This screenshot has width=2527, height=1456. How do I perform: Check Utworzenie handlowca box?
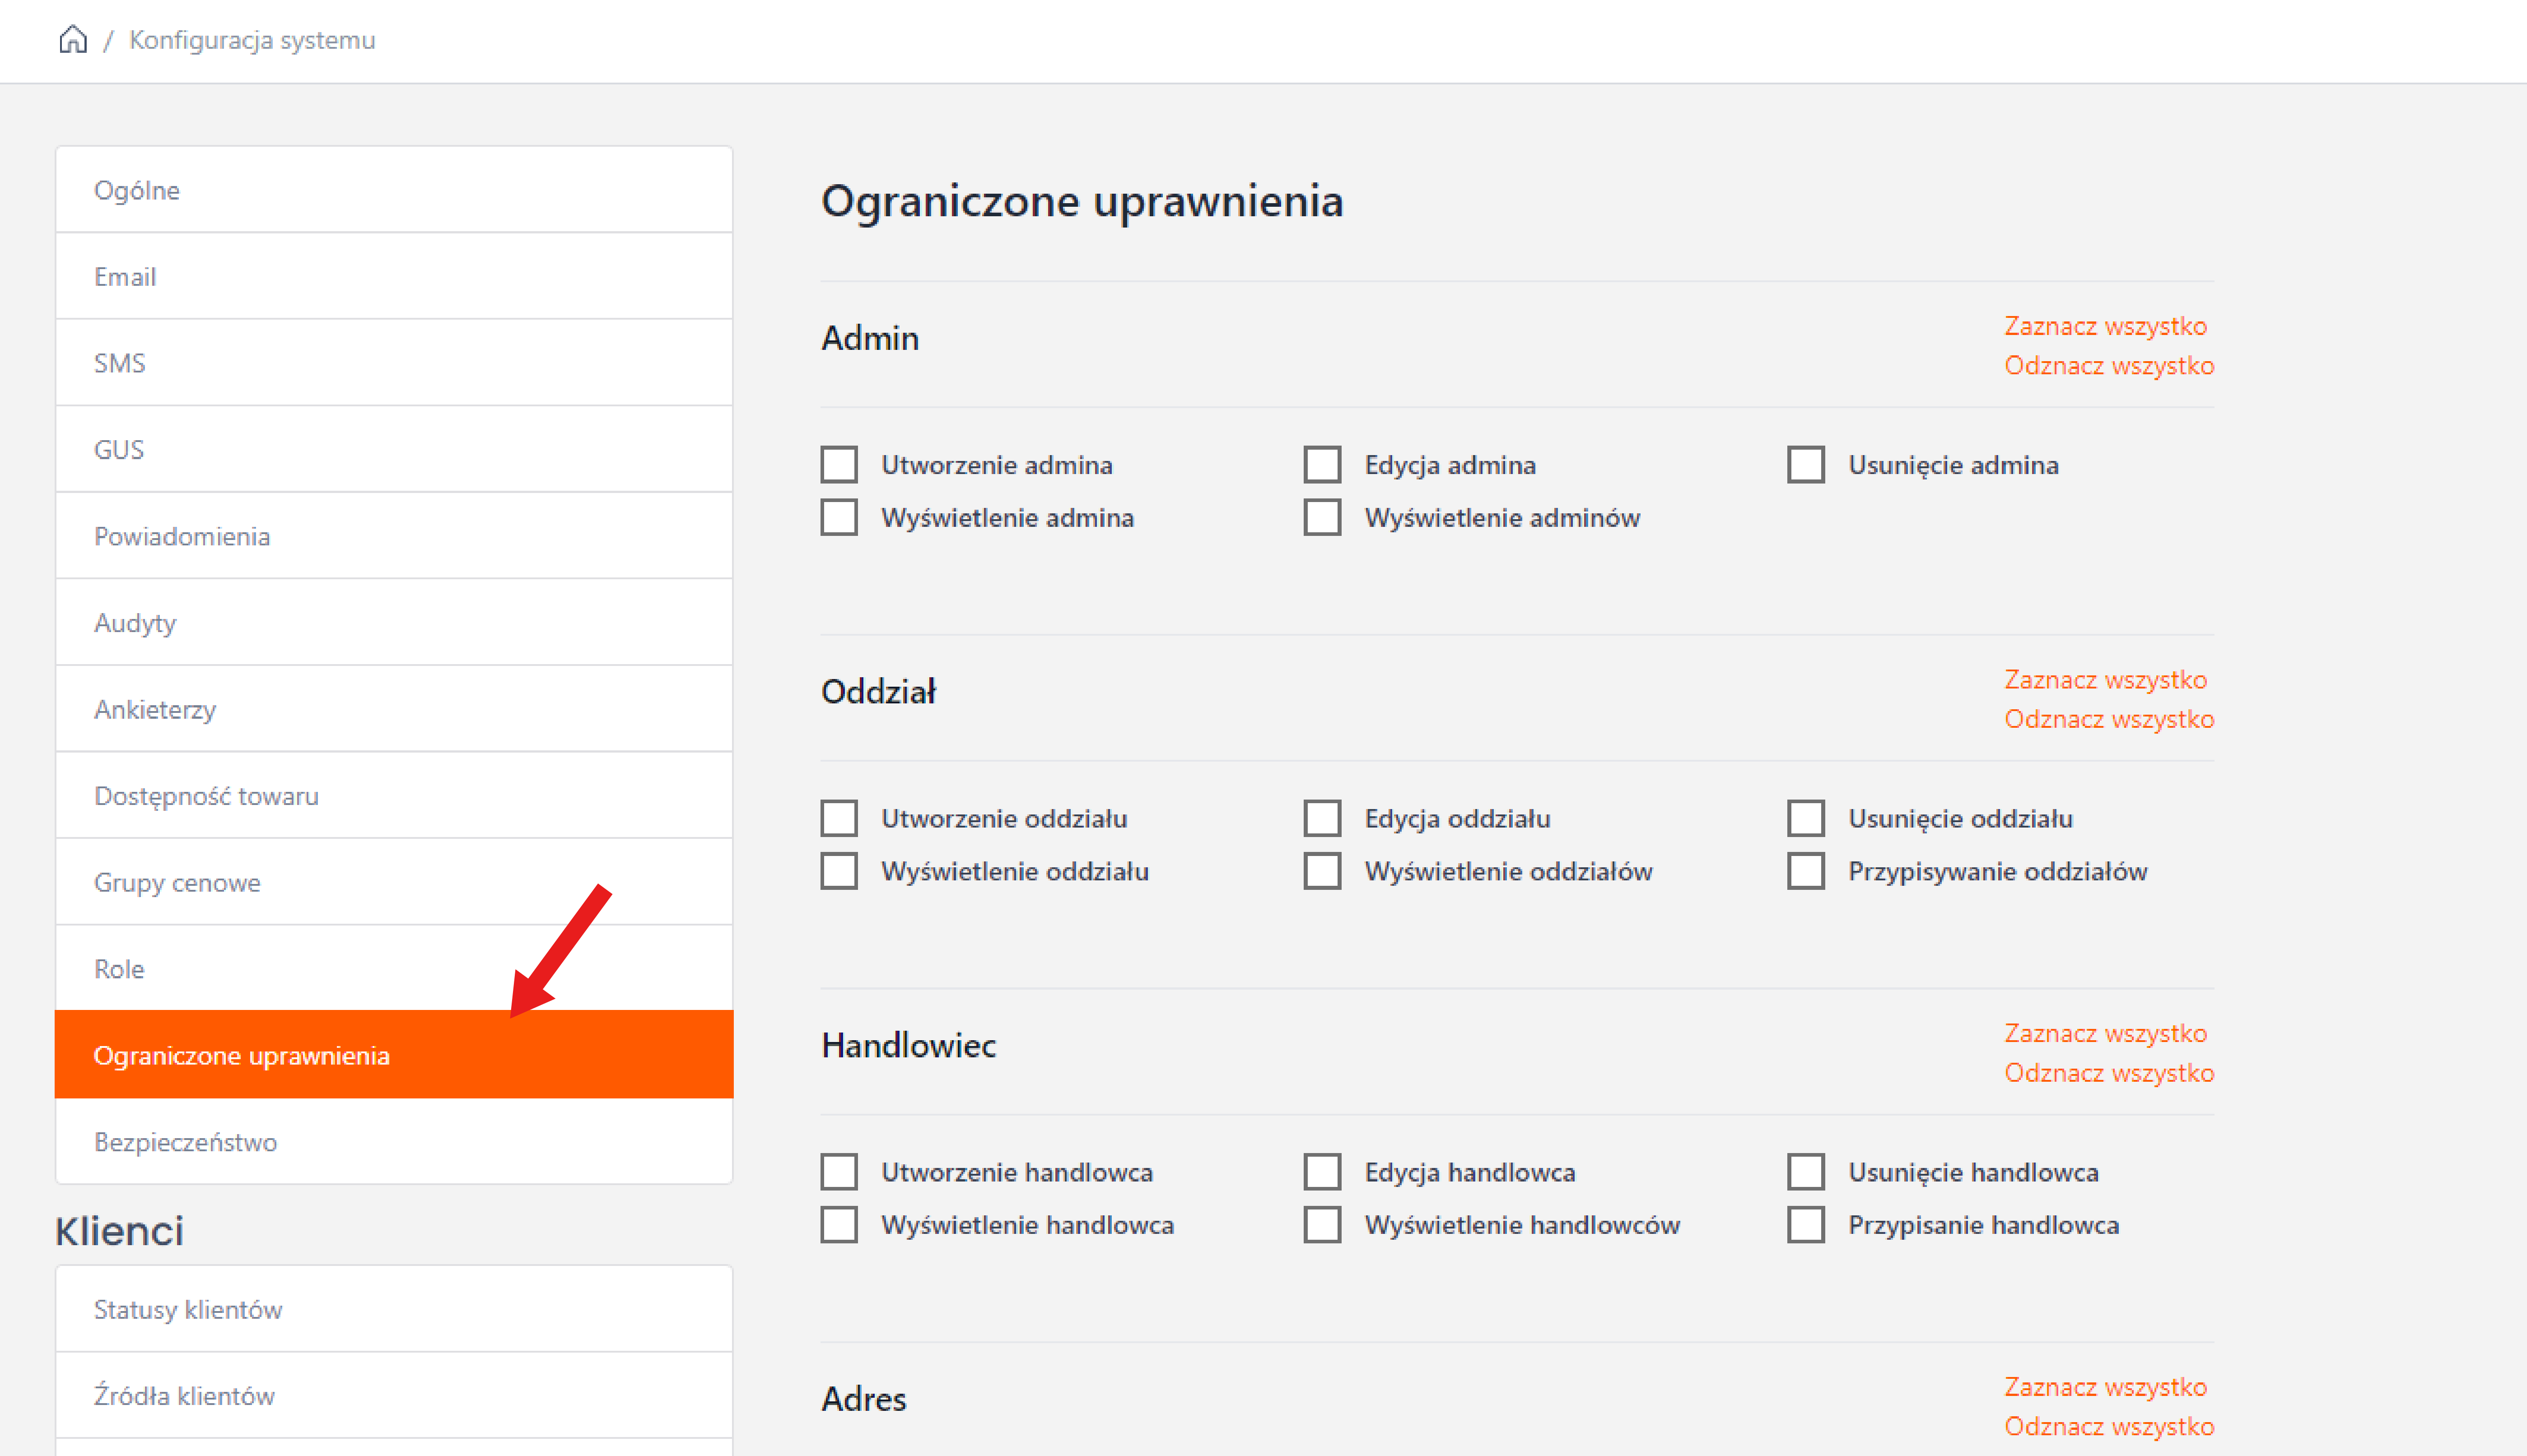(x=838, y=1172)
